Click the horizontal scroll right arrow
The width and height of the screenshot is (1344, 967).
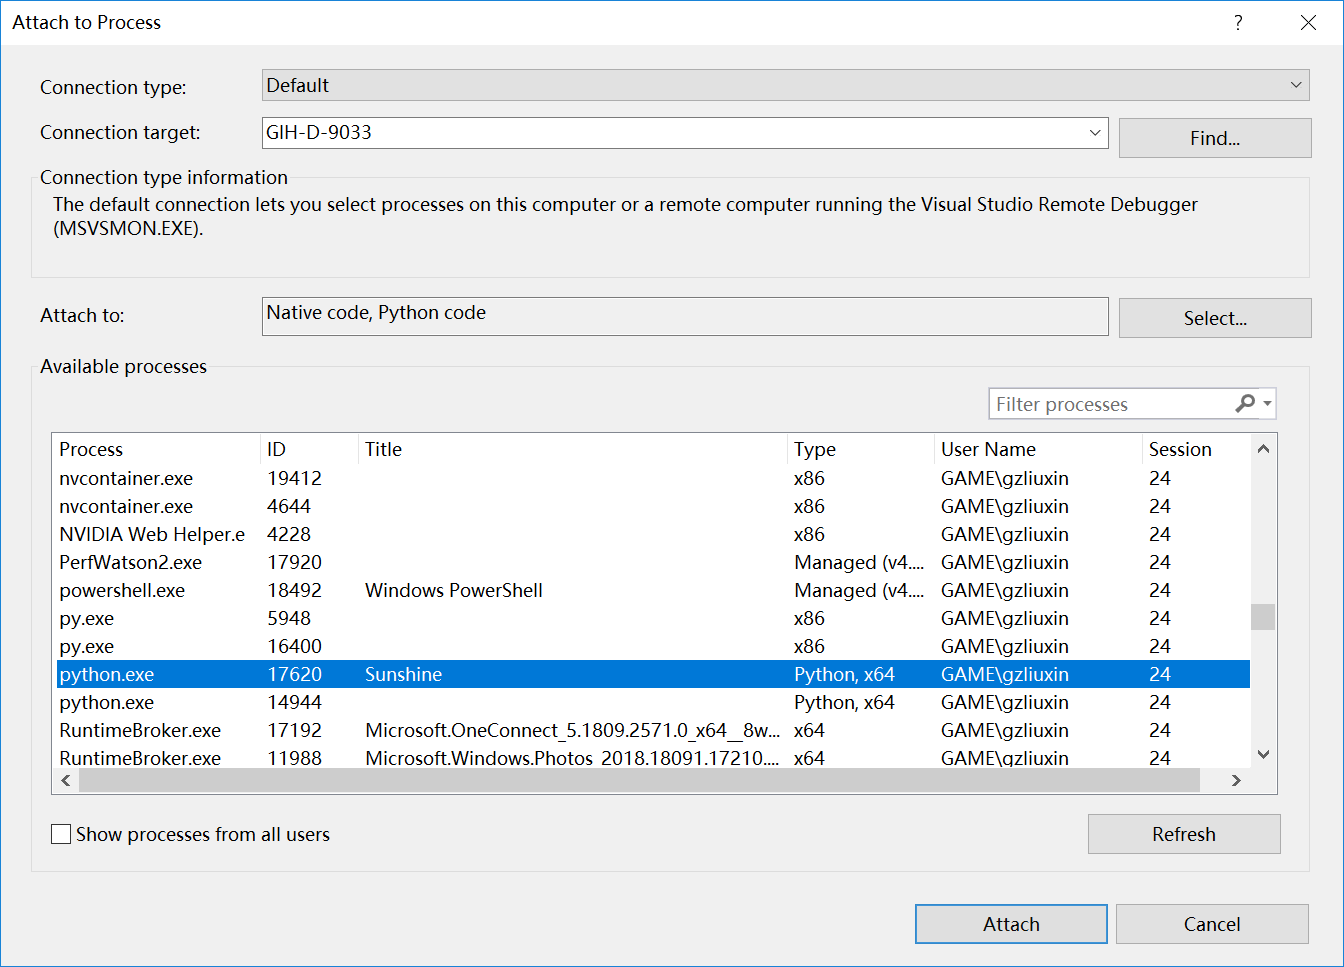point(1237,780)
